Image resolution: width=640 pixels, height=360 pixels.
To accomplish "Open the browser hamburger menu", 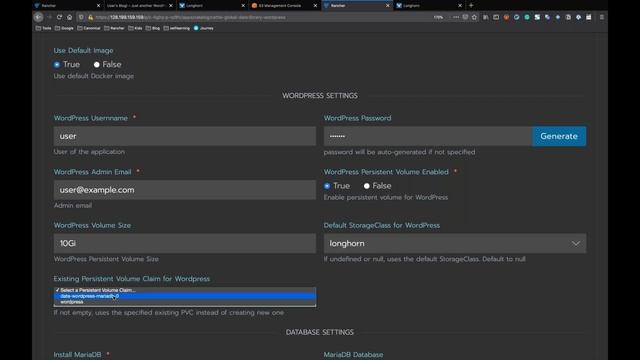I will pyautogui.click(x=602, y=17).
